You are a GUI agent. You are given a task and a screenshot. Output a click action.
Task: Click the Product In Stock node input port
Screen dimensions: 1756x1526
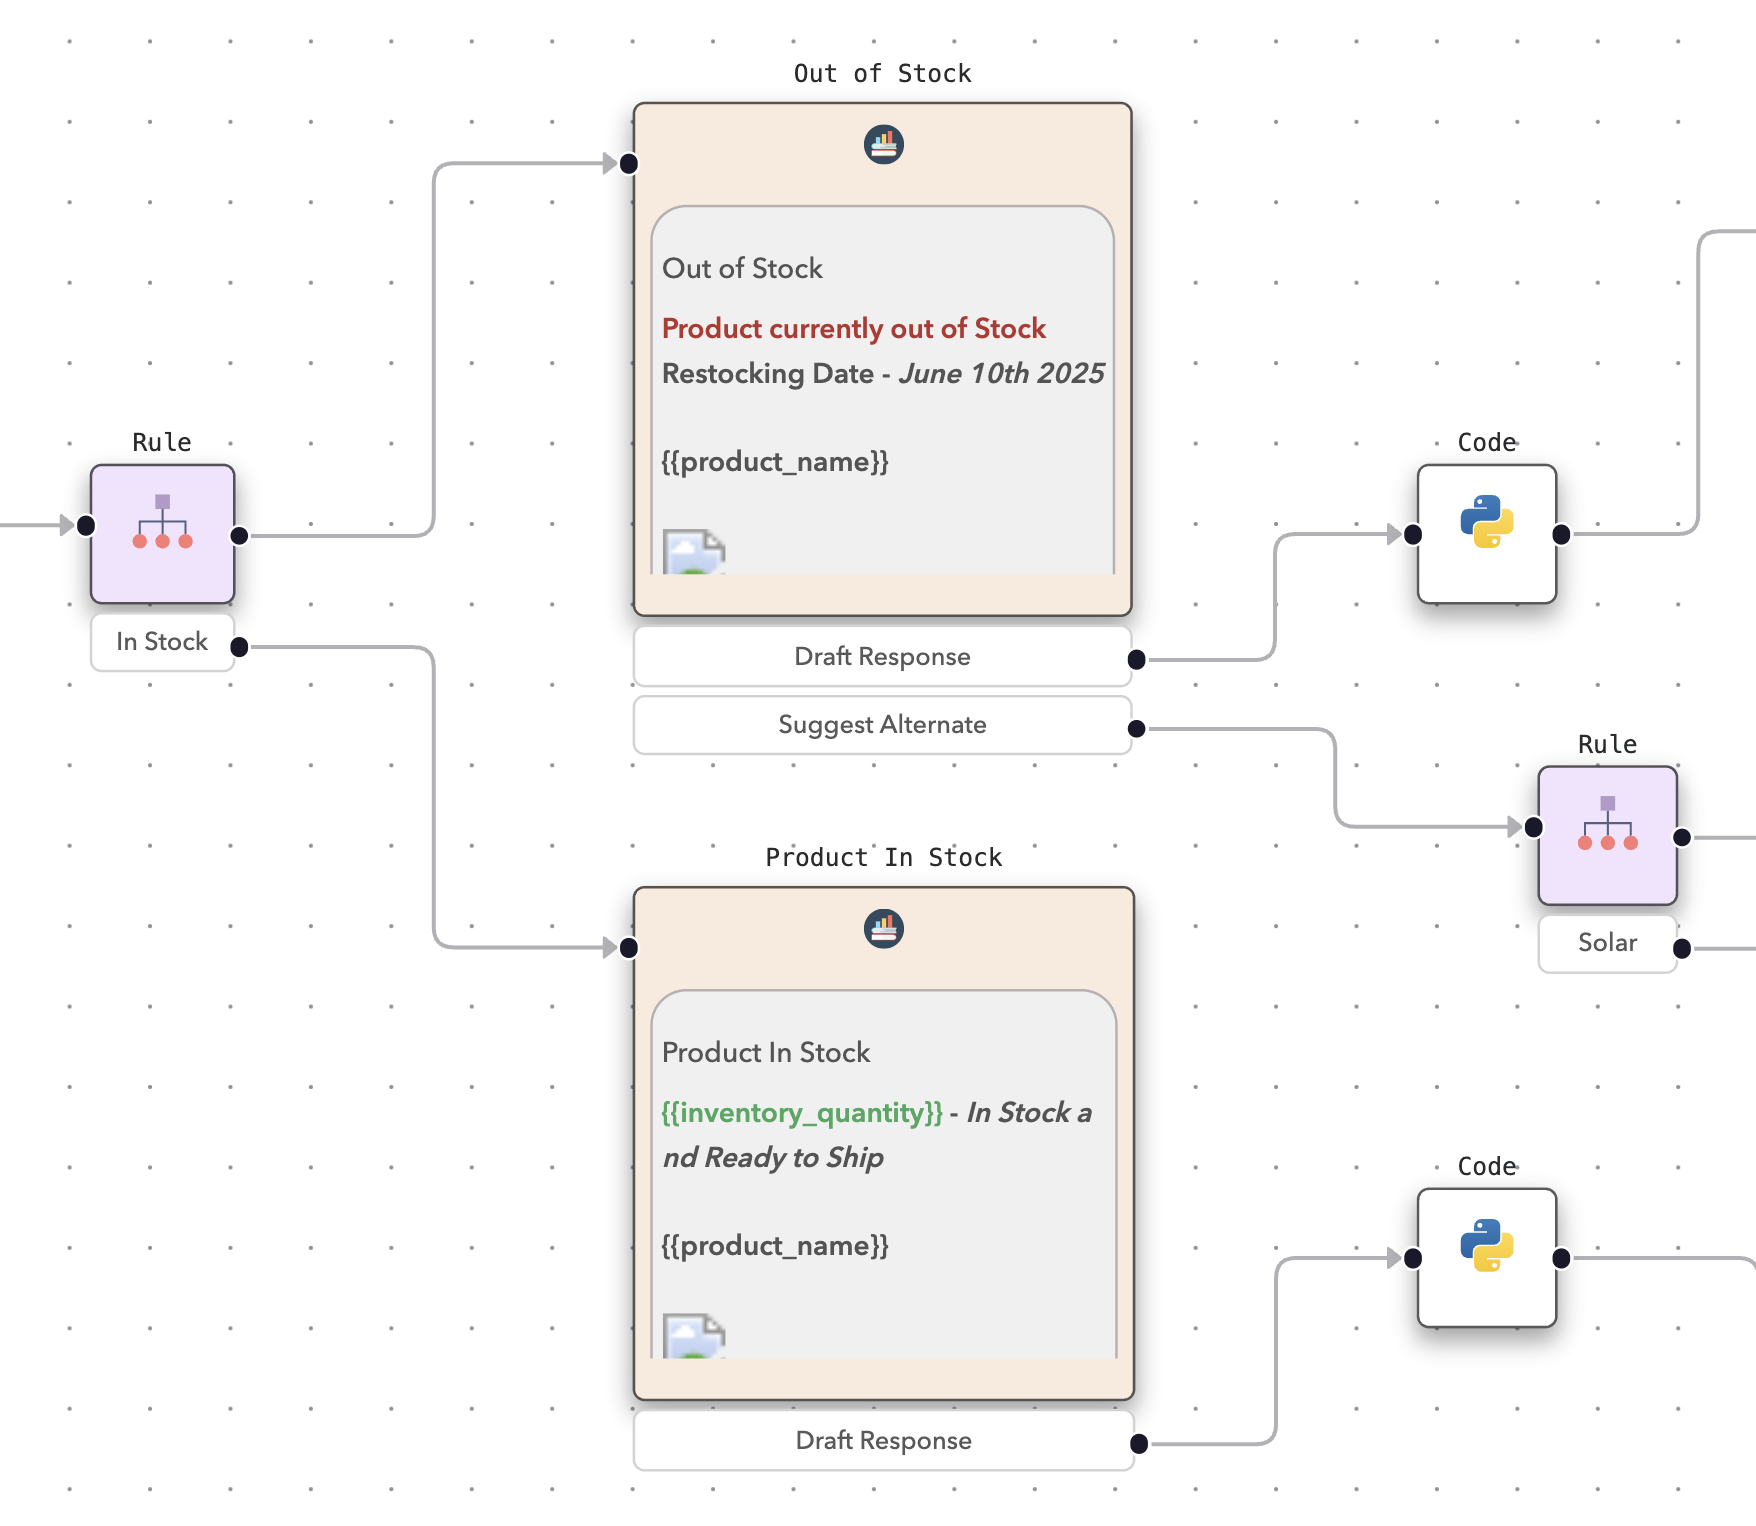point(629,948)
